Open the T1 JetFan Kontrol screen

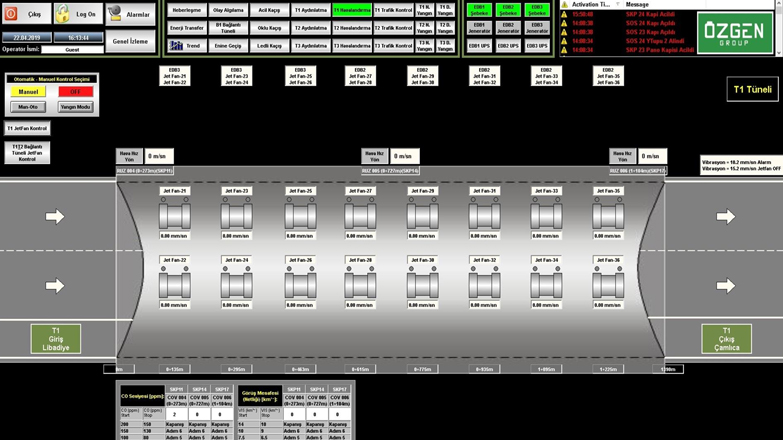pyautogui.click(x=27, y=129)
